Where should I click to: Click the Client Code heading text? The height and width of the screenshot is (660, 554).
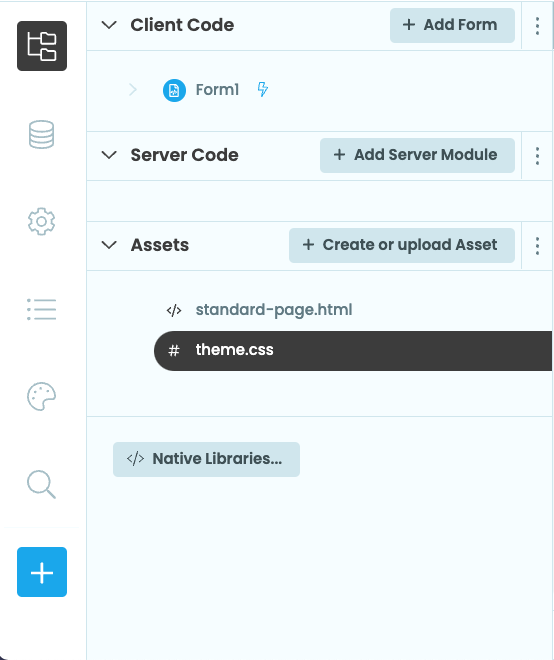click(x=182, y=25)
